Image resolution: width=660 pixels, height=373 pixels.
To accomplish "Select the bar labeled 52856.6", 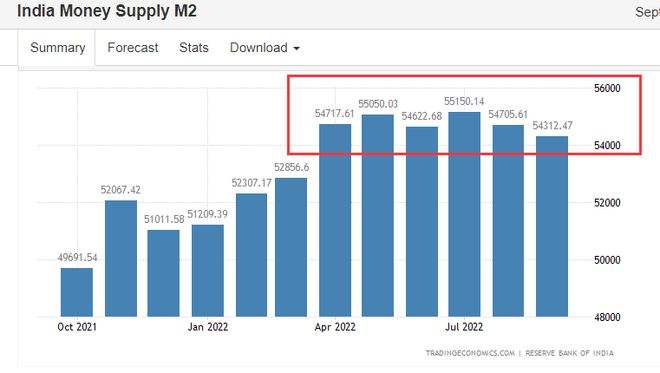I will (x=291, y=248).
